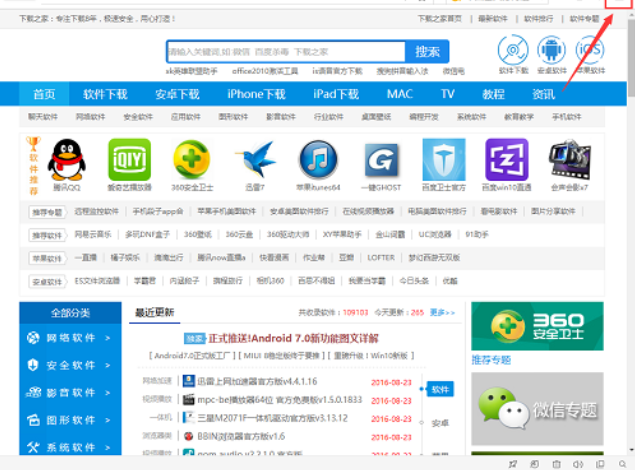The height and width of the screenshot is (470, 635).
Task: Click the office2010激活工具 hot search link
Action: tap(265, 71)
